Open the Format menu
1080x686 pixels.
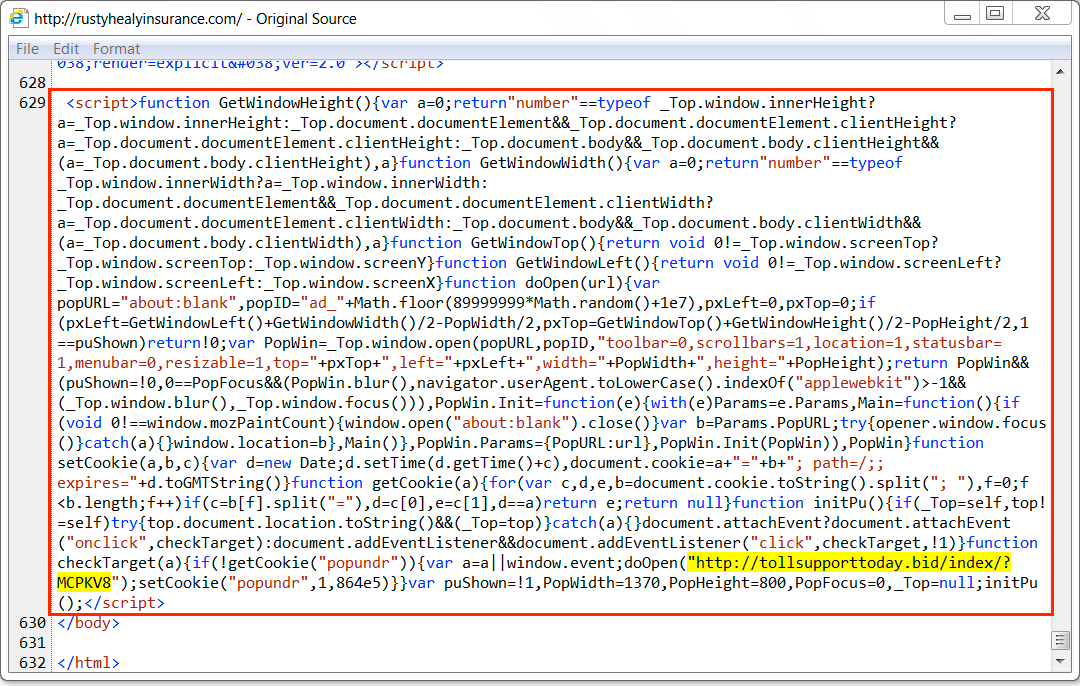coord(116,49)
